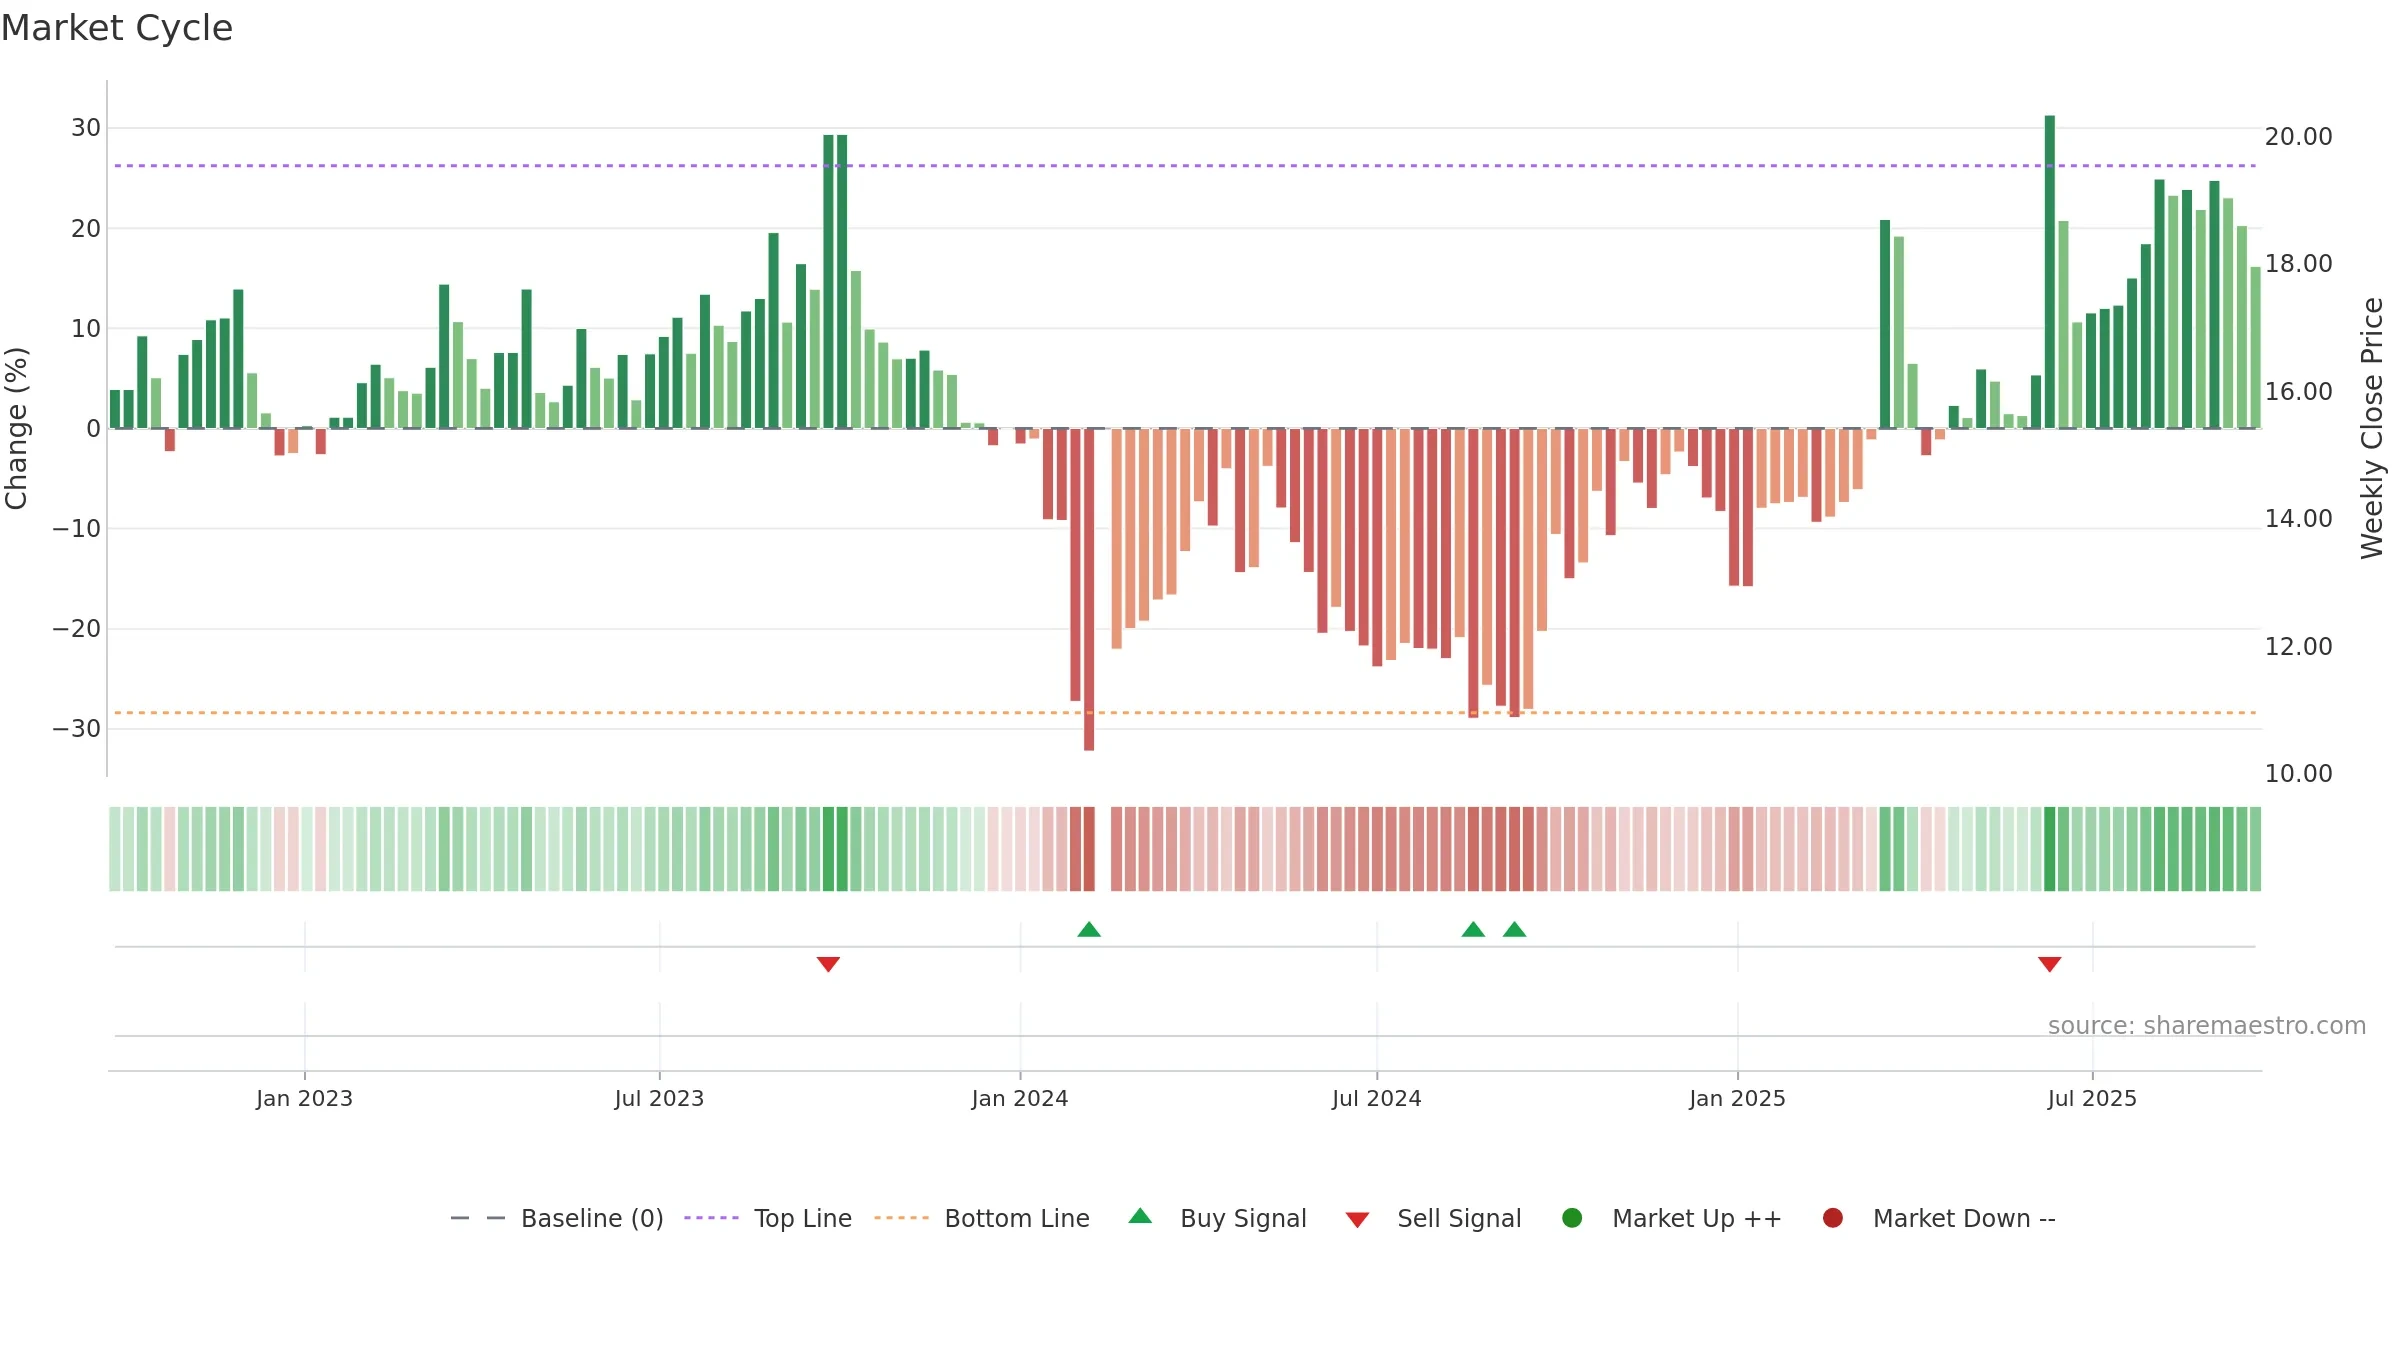The height and width of the screenshot is (1350, 2400).
Task: Select the sell signal marker near Jun 2025
Action: [2050, 964]
